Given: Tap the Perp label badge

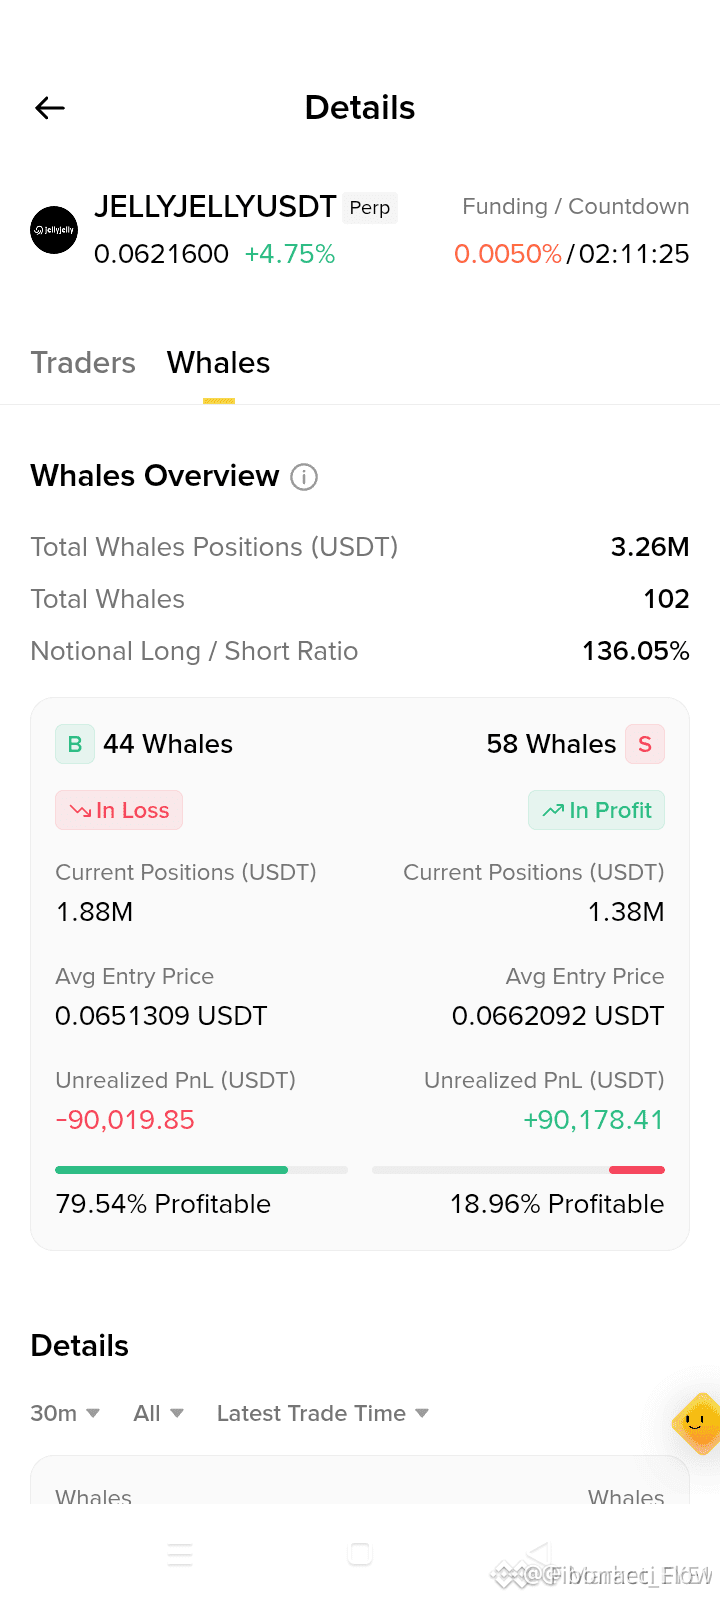Looking at the screenshot, I should 370,208.
